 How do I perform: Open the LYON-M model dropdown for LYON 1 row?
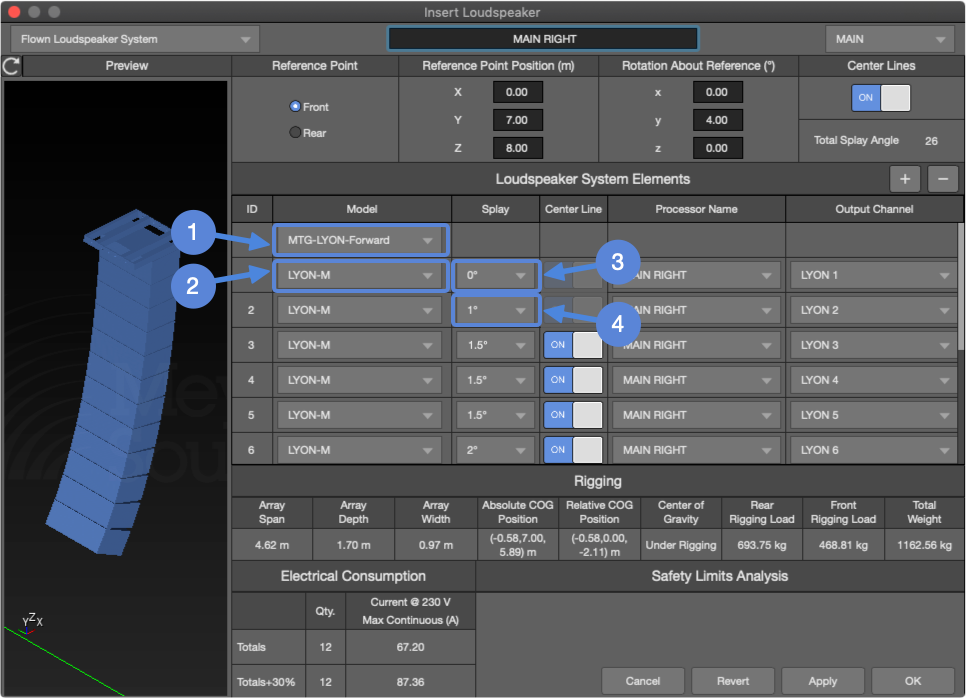coord(360,275)
